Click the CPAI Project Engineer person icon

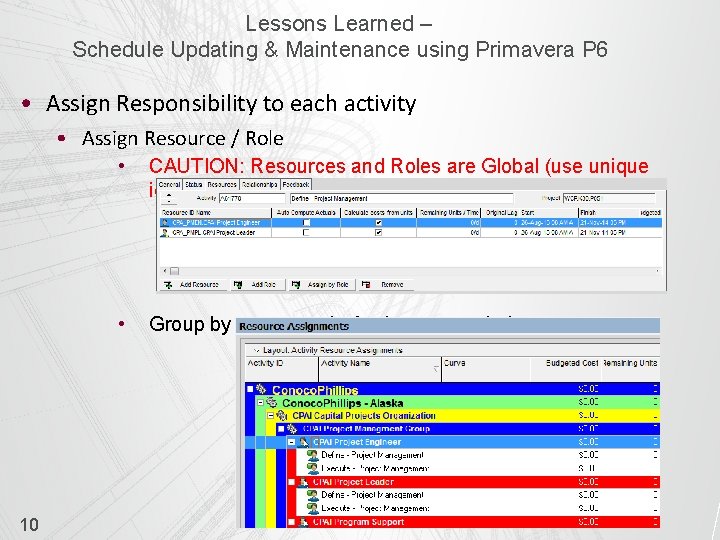tap(303, 442)
